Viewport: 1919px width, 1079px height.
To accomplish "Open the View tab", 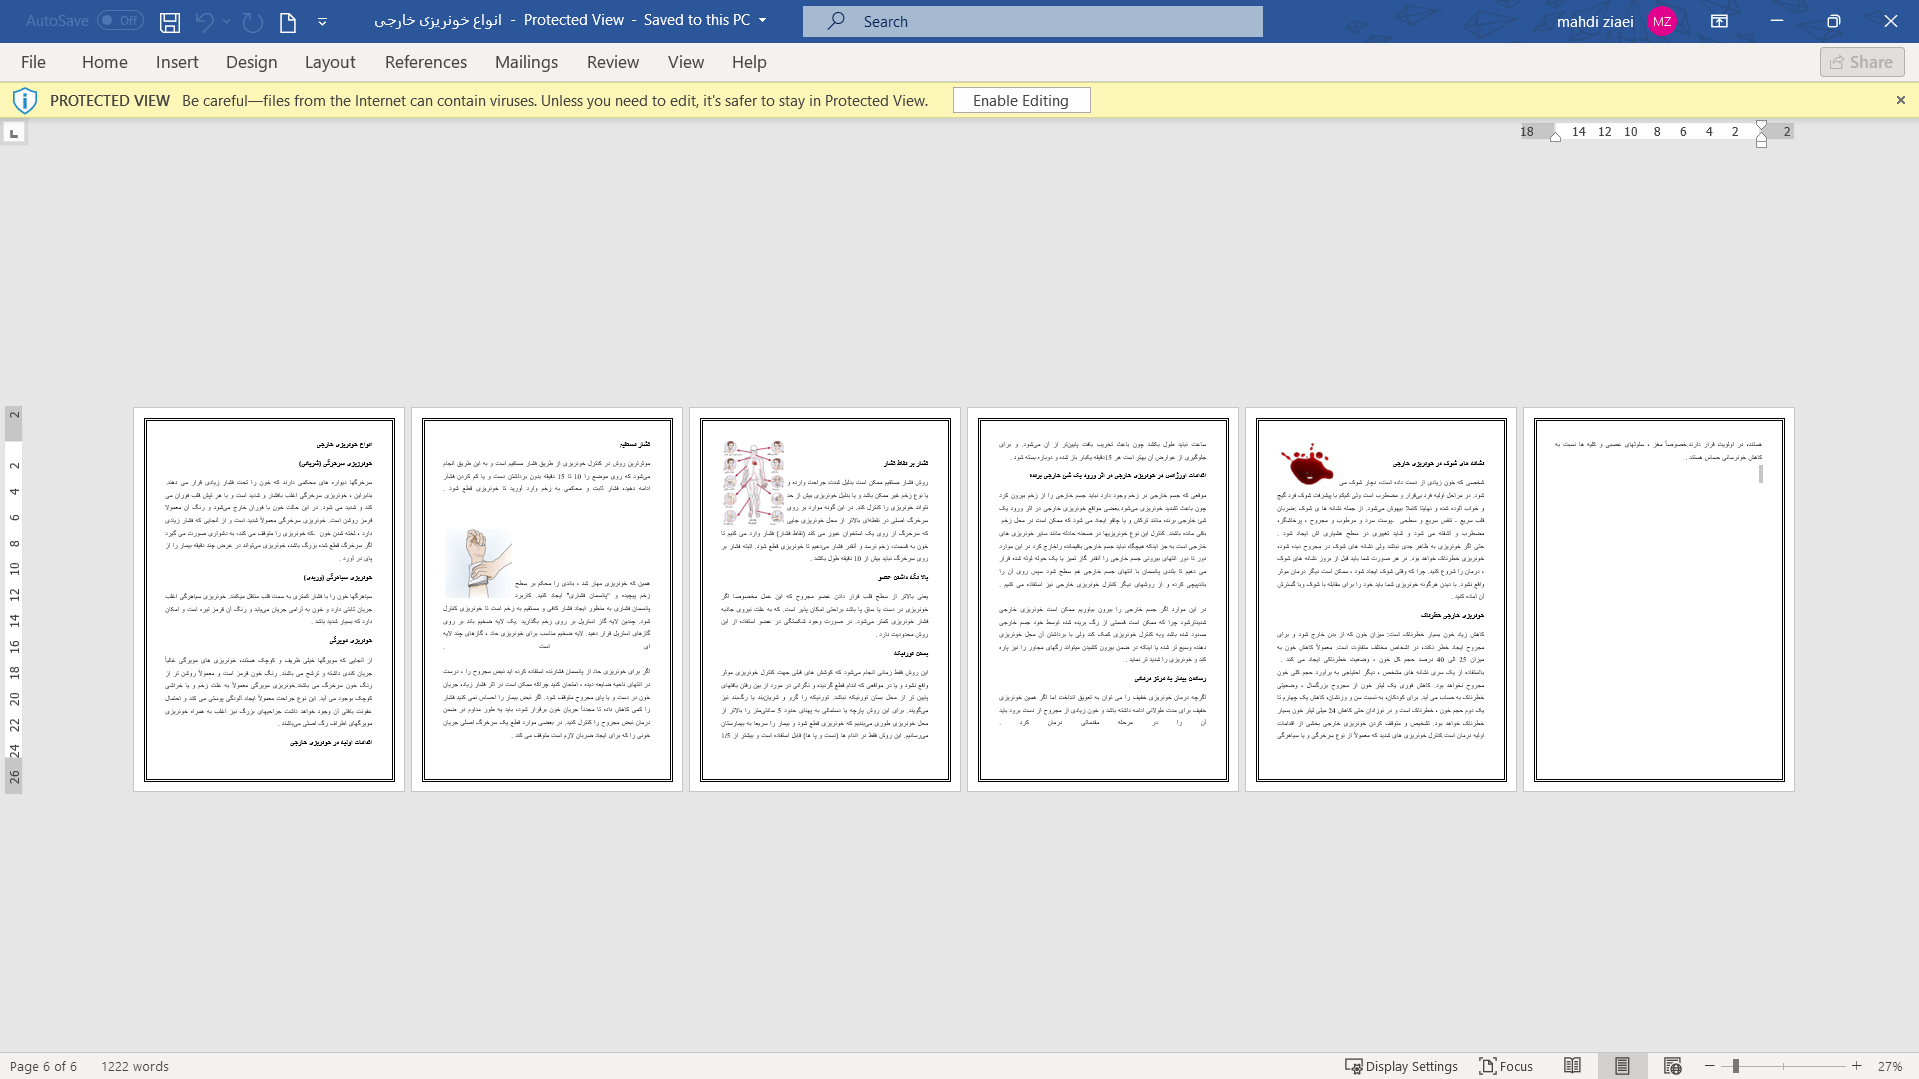I will point(686,62).
